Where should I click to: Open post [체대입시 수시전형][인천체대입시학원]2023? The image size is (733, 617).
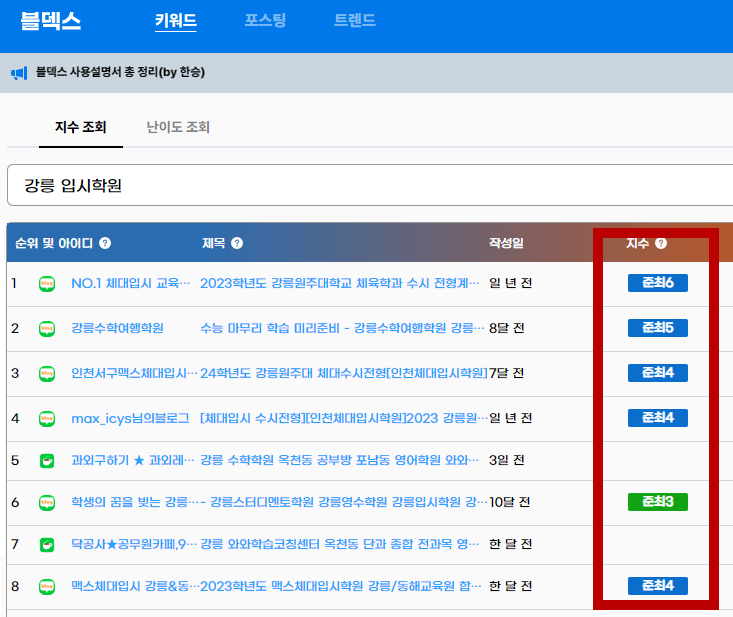coord(344,418)
